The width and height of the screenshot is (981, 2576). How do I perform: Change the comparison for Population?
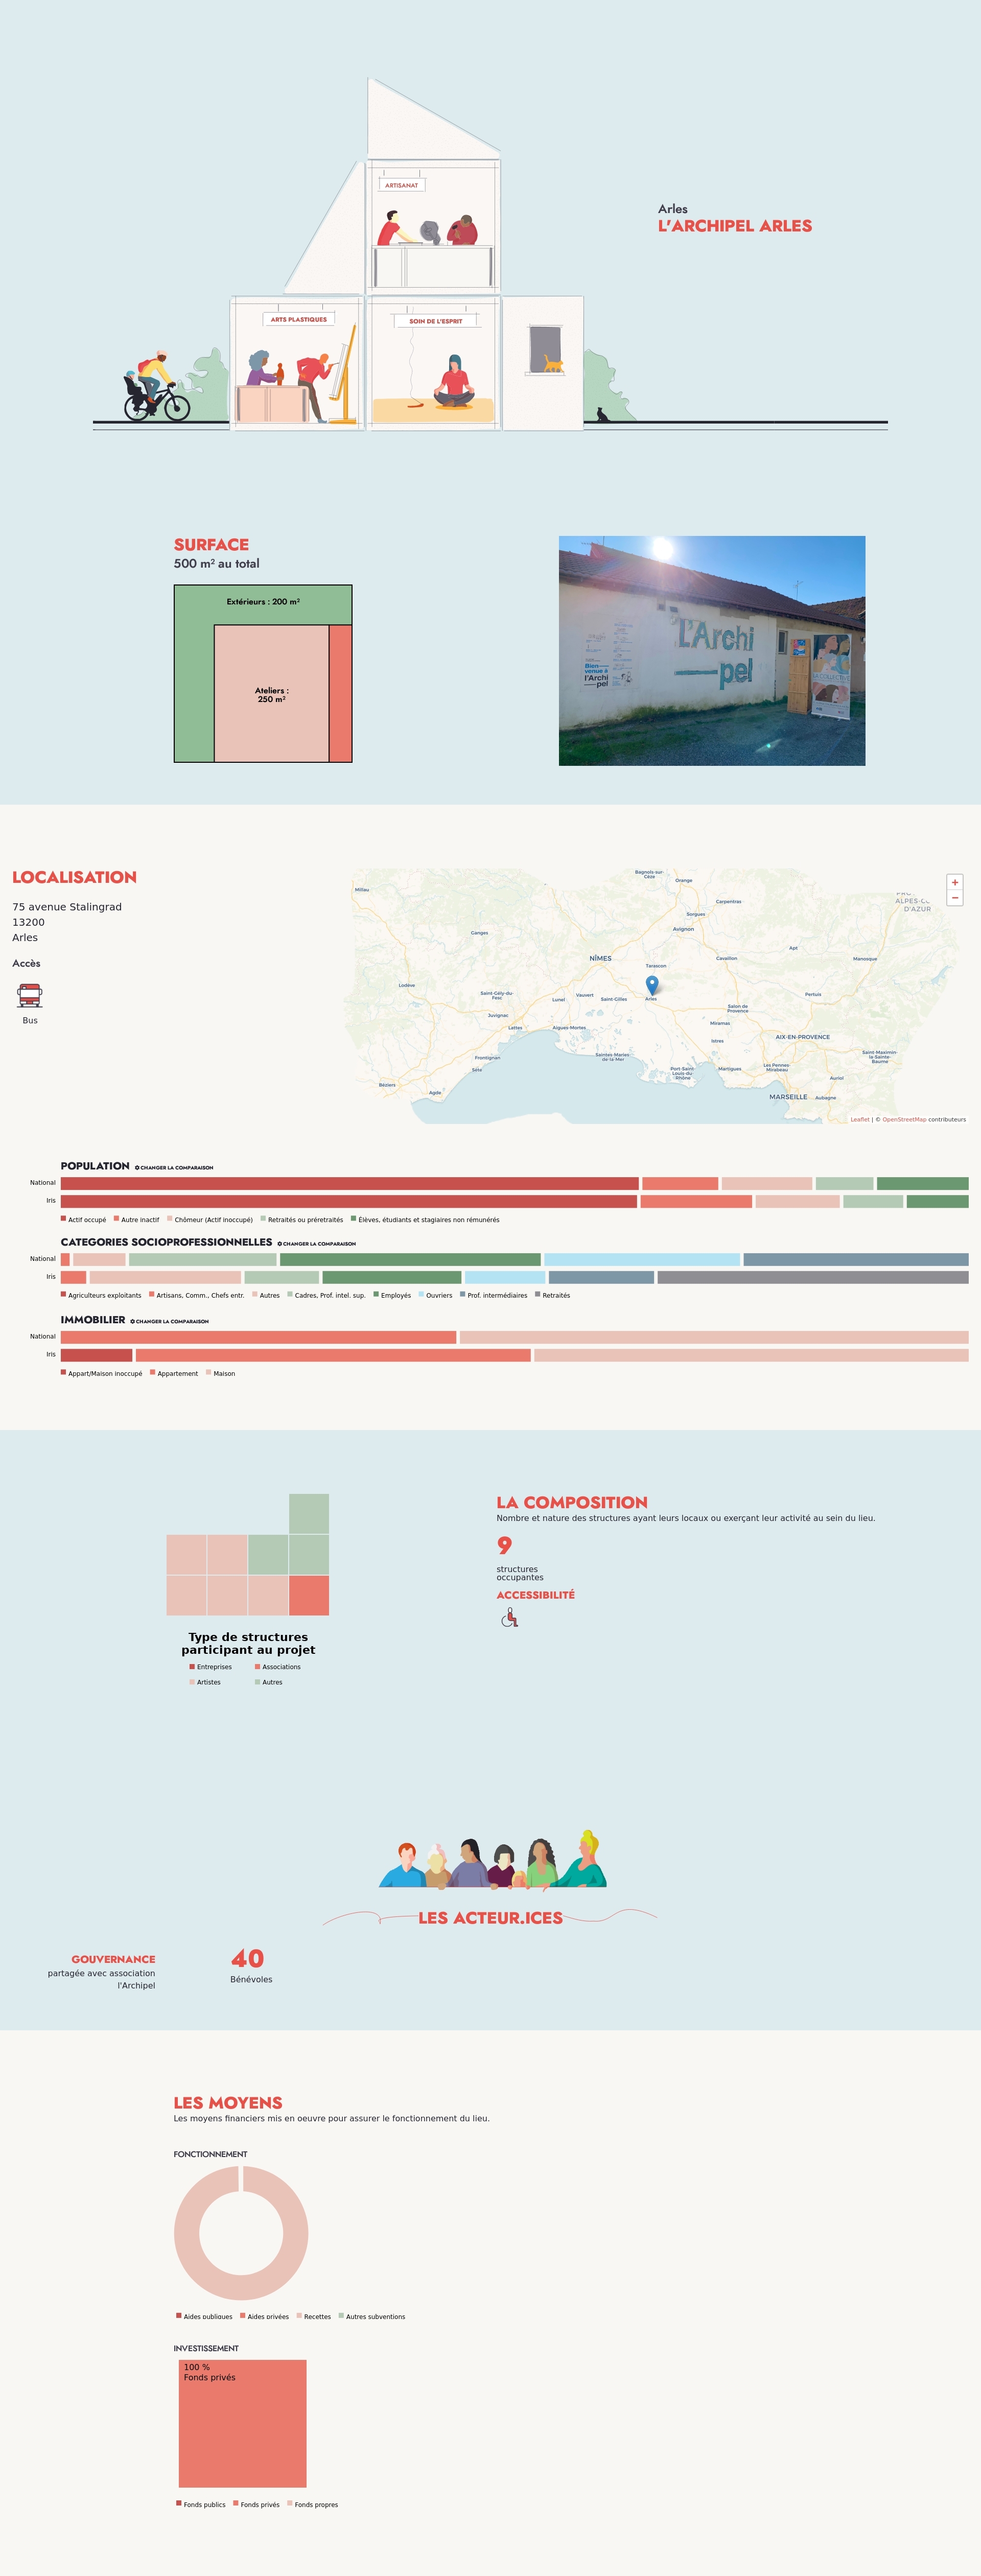(175, 1167)
